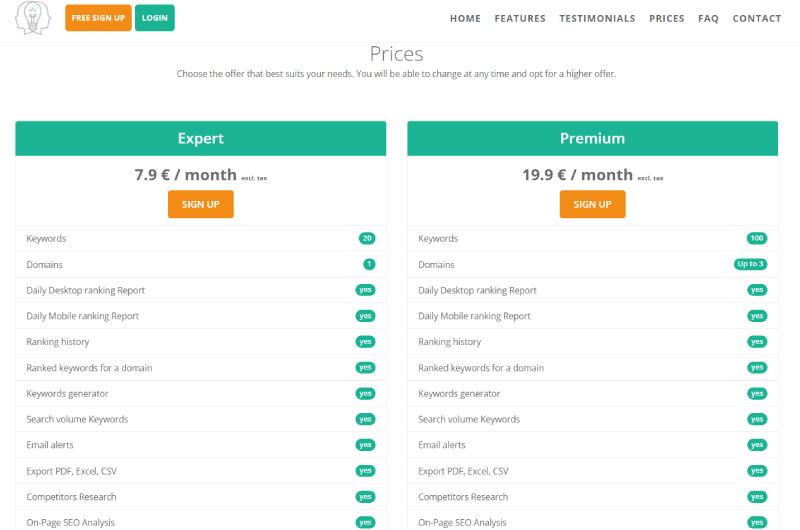The height and width of the screenshot is (530, 800).
Task: Click Expert Ranking history text
Action: coord(58,342)
